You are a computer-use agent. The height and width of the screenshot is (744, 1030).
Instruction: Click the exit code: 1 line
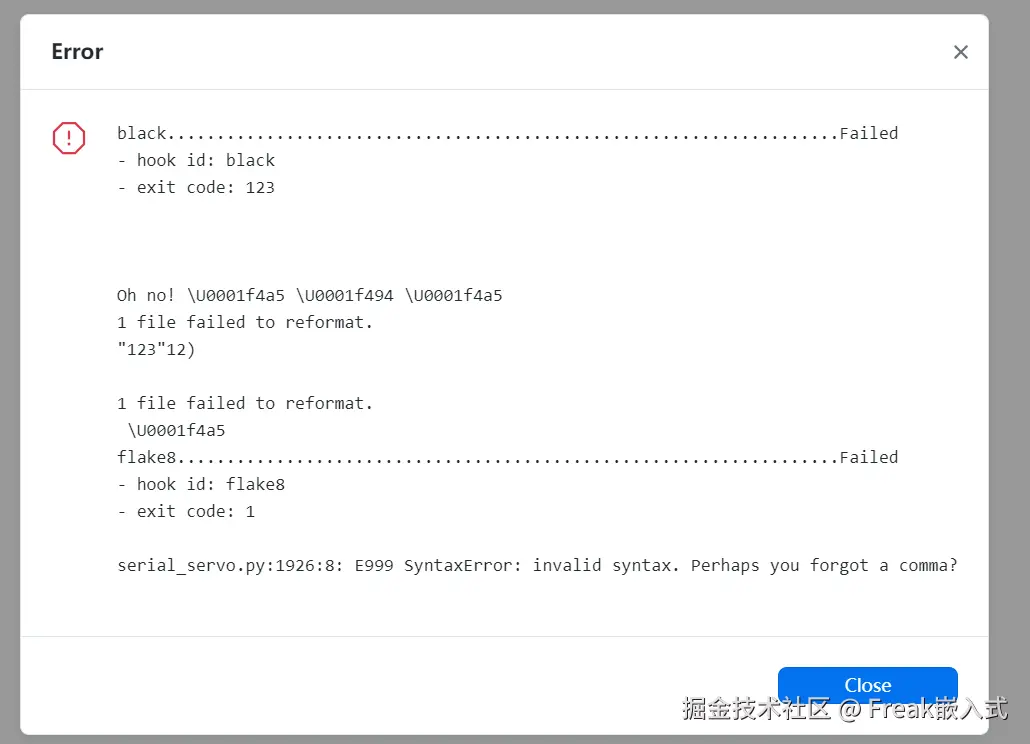click(186, 511)
